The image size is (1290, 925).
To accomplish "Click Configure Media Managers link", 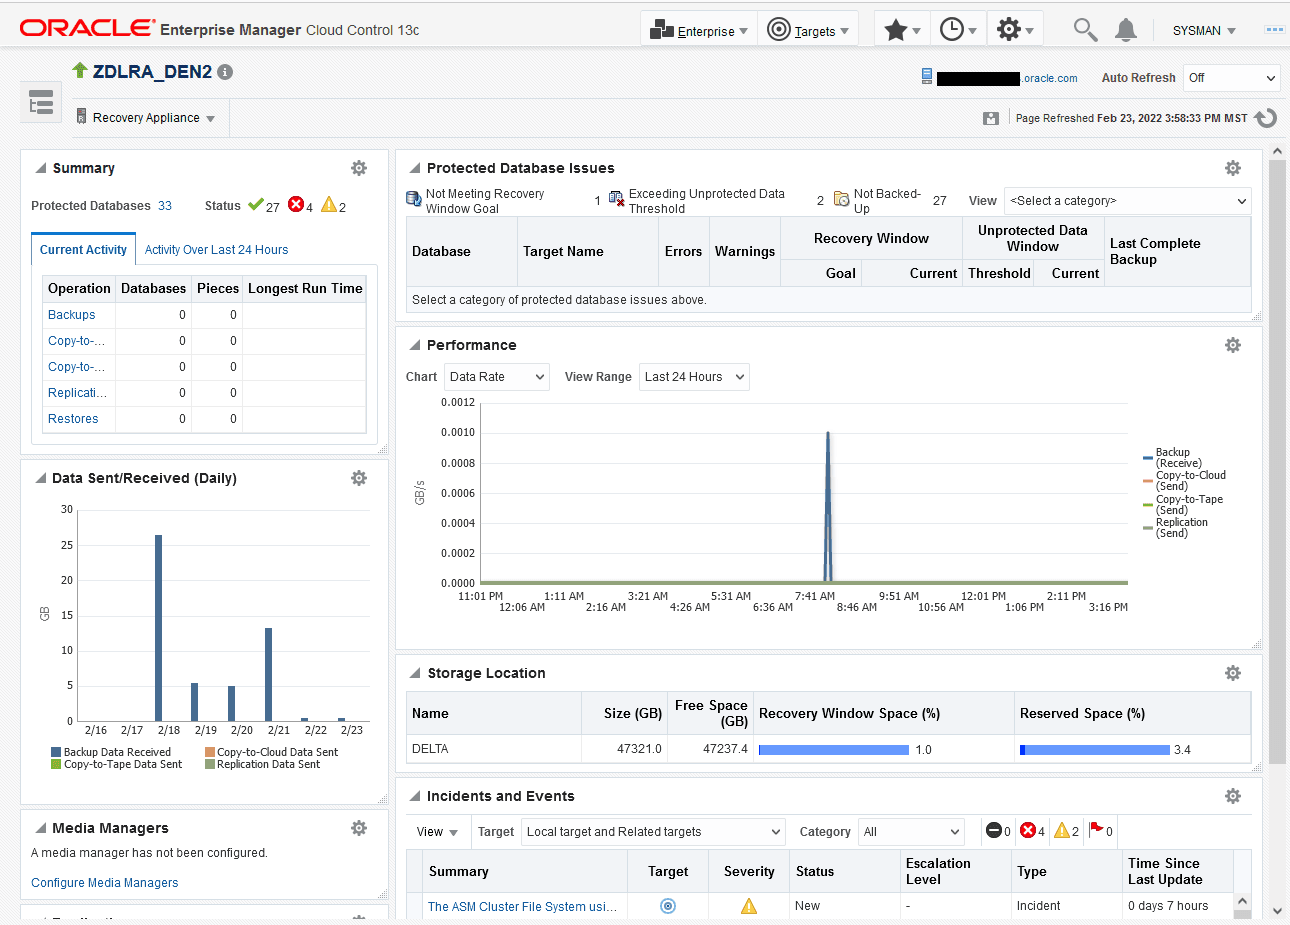I will pos(105,883).
